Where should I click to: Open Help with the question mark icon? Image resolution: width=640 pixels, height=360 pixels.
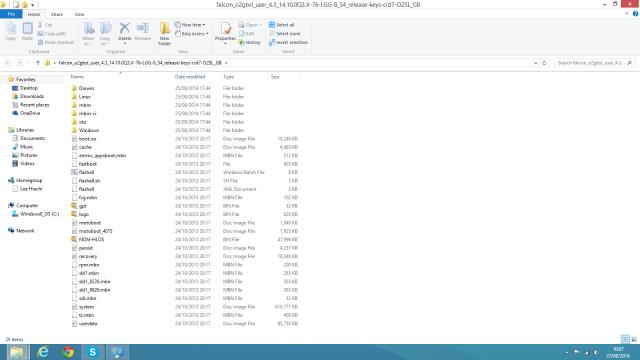coord(635,14)
